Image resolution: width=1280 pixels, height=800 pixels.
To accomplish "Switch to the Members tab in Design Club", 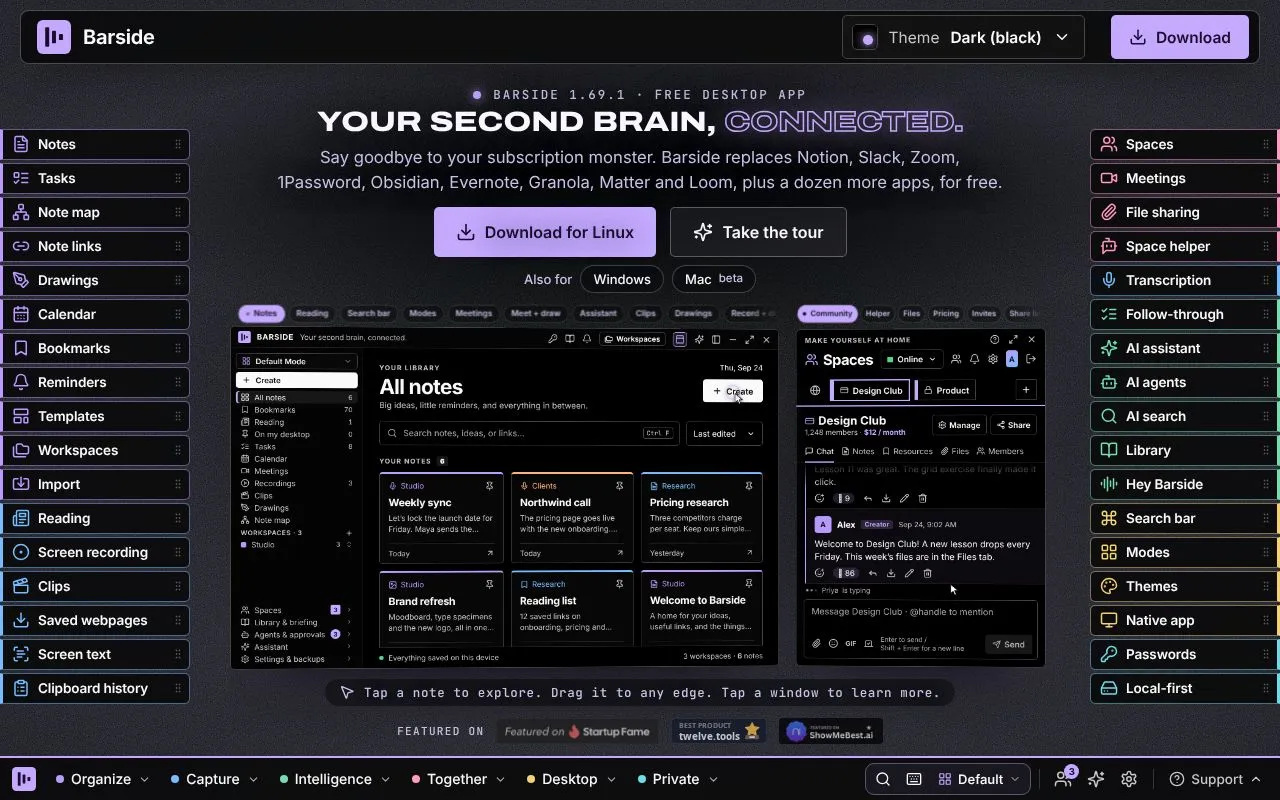I will [1000, 451].
